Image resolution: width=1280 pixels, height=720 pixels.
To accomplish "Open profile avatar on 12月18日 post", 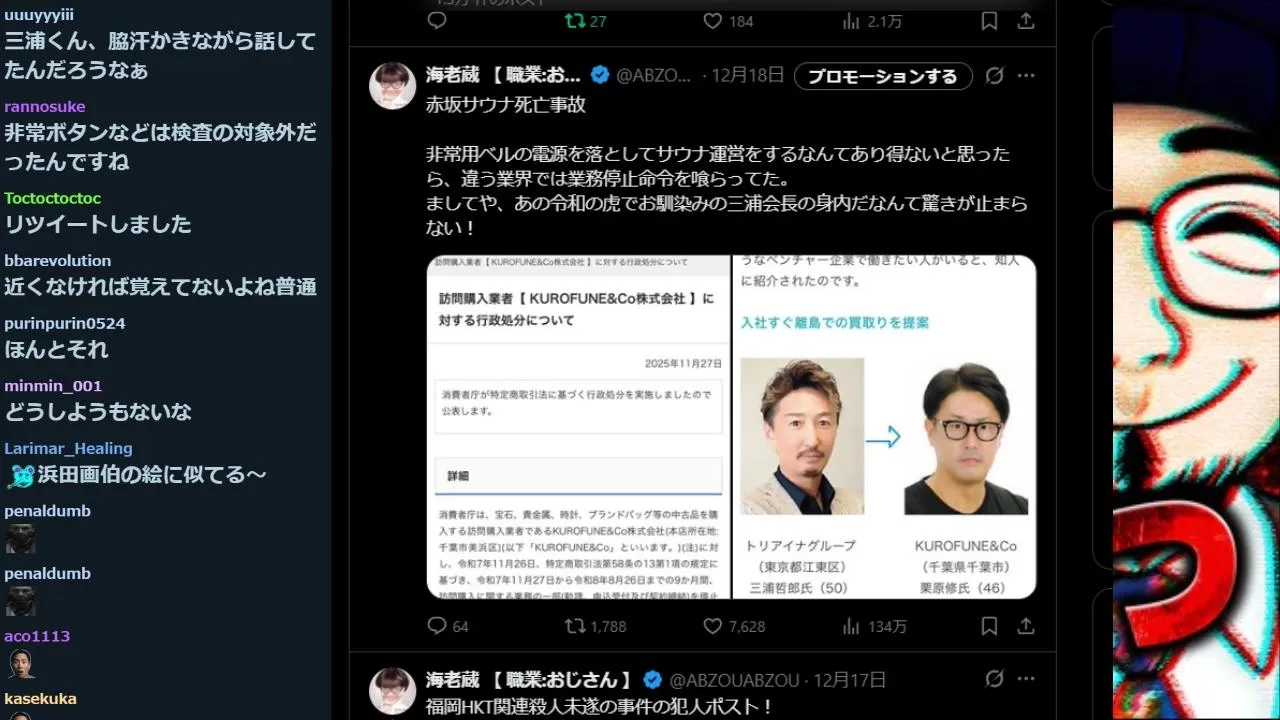I will [x=393, y=85].
